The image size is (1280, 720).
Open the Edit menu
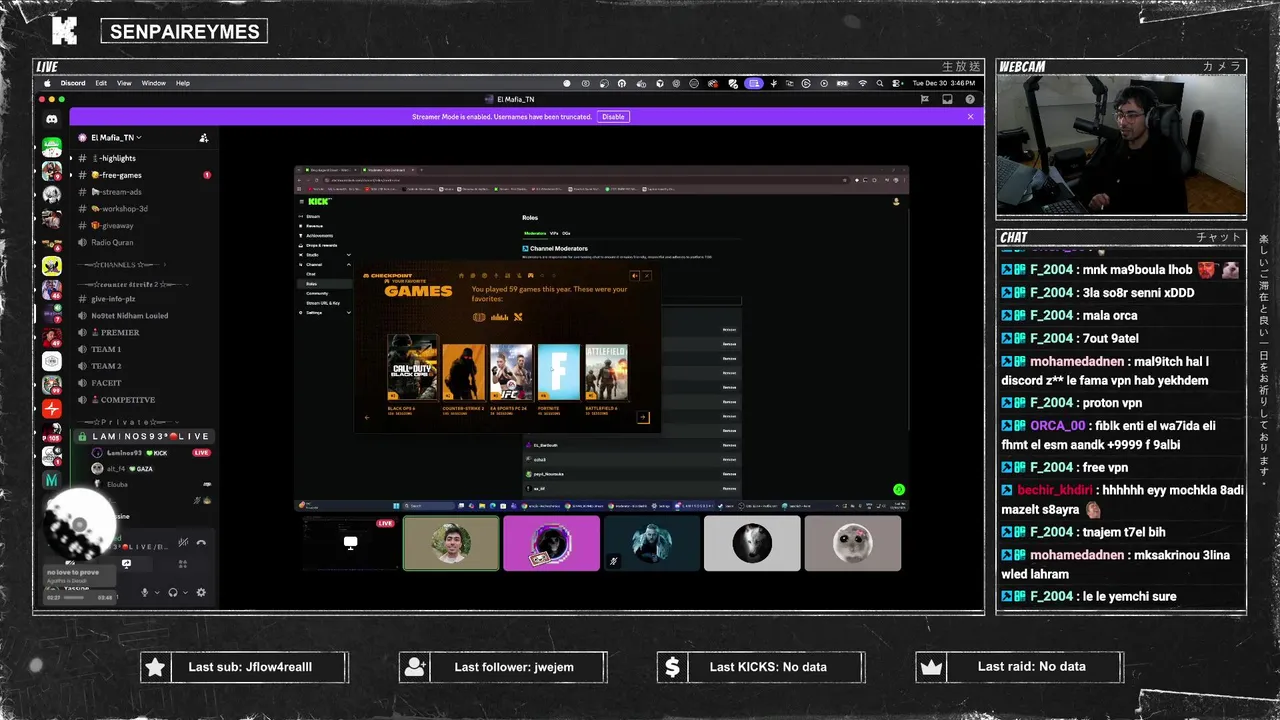coord(101,83)
